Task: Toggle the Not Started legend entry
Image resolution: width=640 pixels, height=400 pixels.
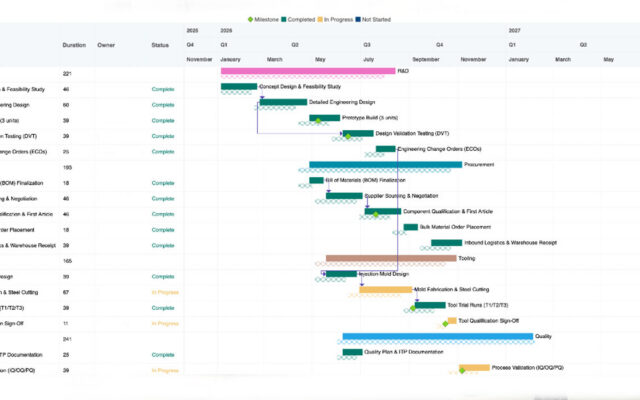Action: tap(373, 20)
